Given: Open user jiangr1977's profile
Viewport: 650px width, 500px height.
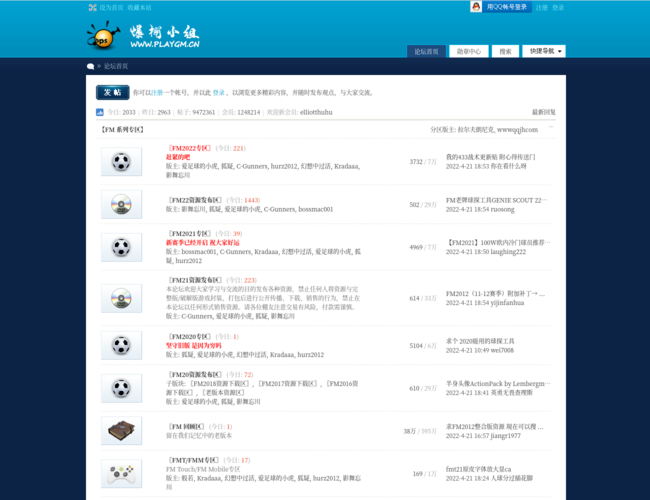Looking at the screenshot, I should coord(506,436).
